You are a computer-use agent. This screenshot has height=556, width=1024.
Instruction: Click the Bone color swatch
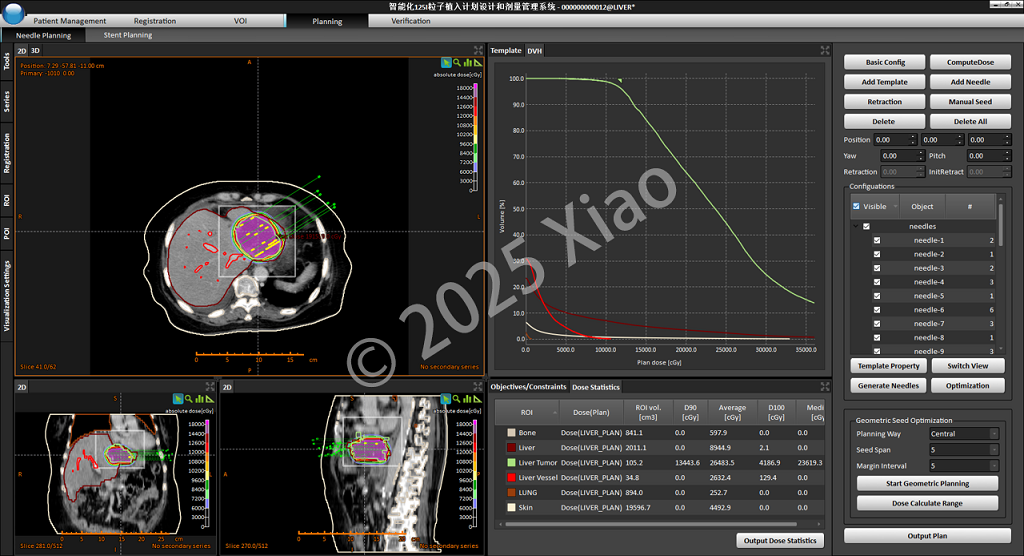coord(511,433)
